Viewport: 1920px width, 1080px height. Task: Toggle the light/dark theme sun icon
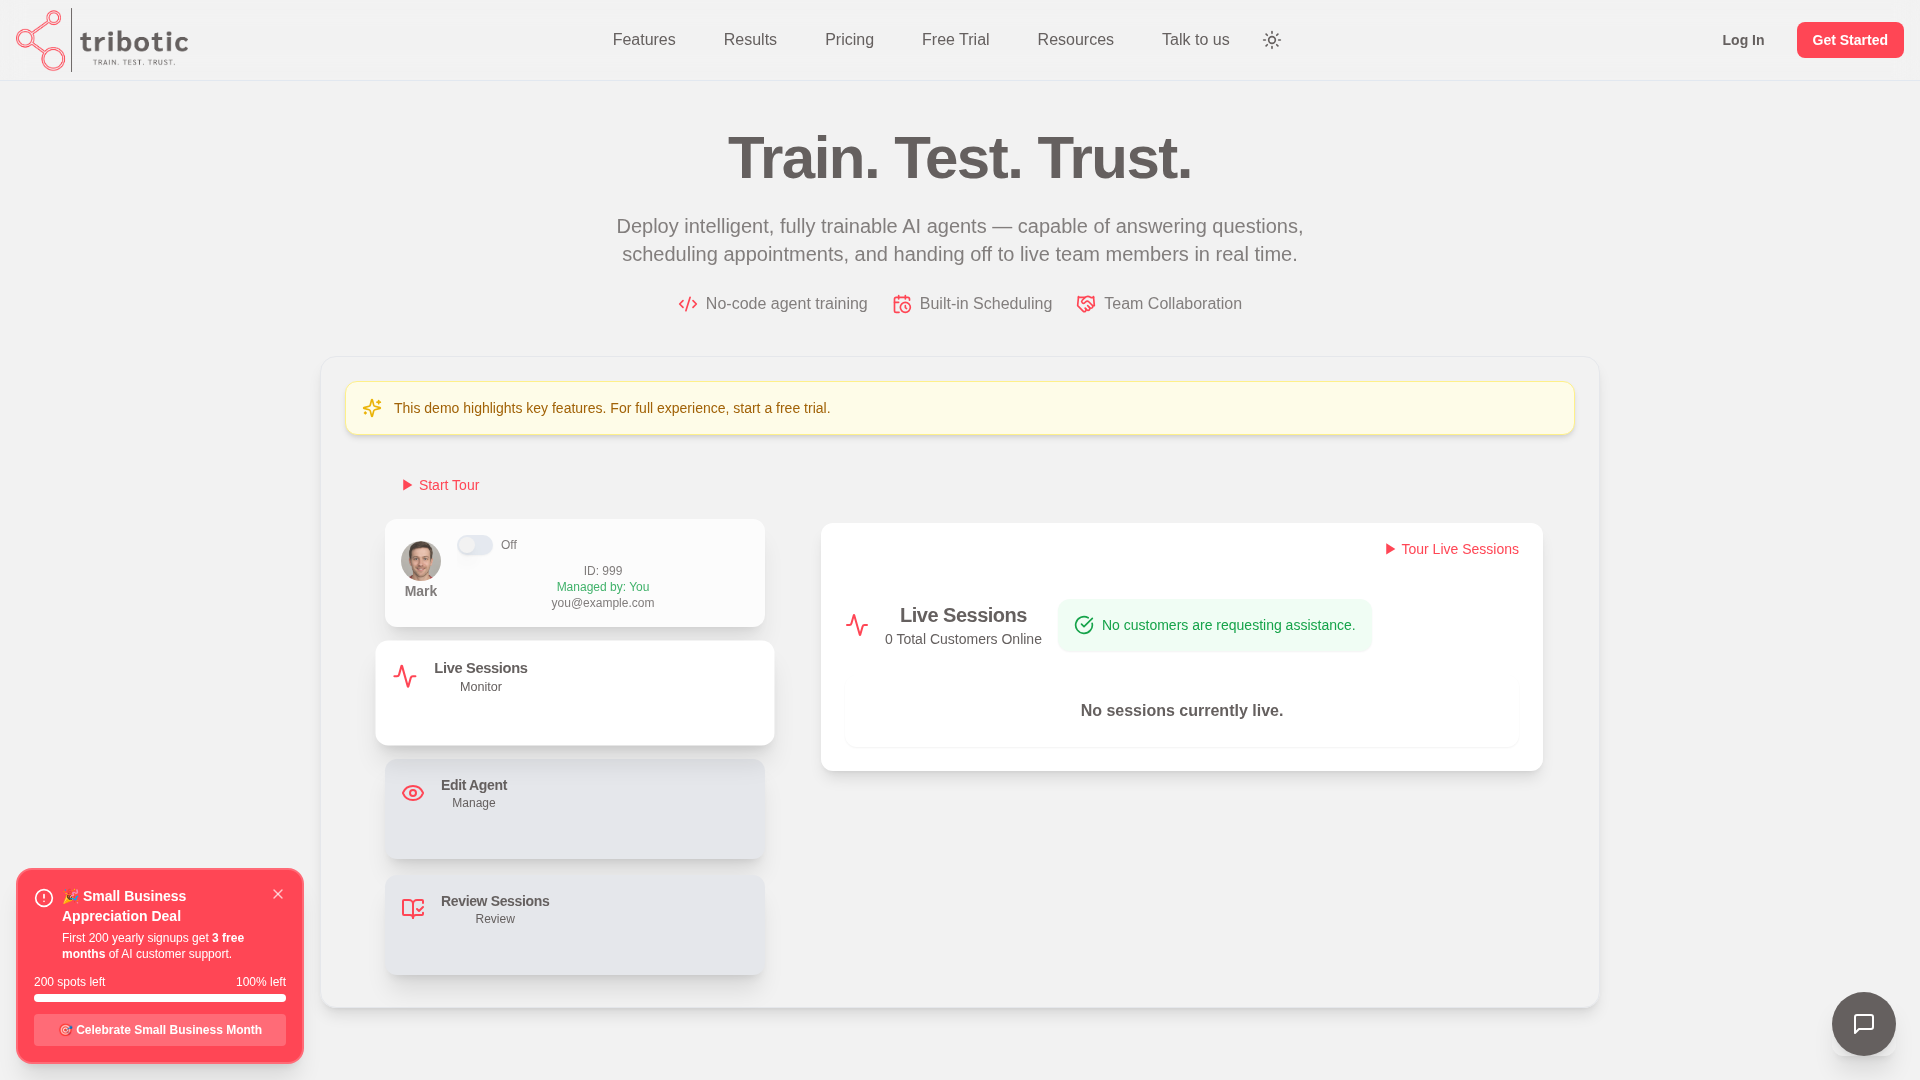[1272, 40]
